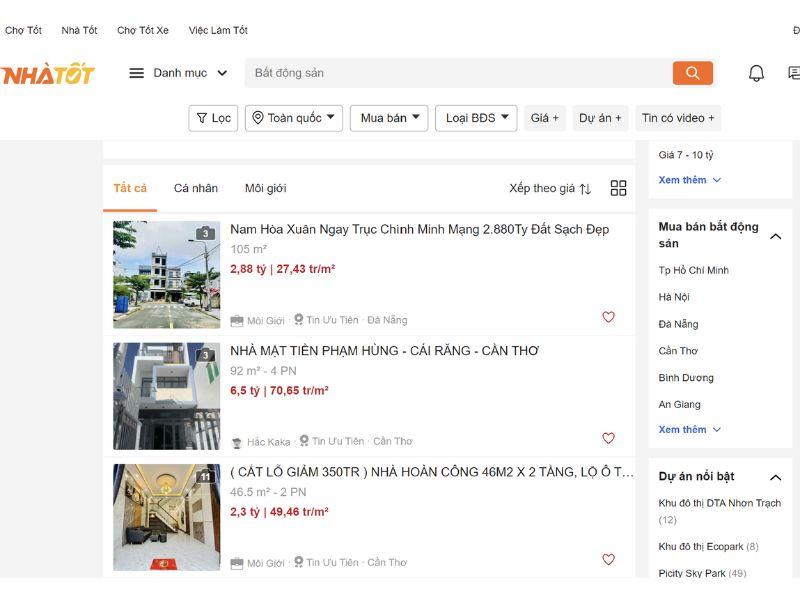Click the price 6,5 tỷ | 70,65 tr/m²
The image size is (800, 600).
[279, 390]
